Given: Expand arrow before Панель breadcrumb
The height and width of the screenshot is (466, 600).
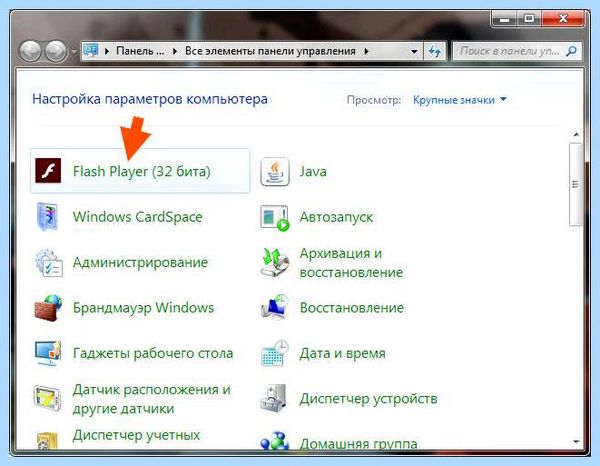Looking at the screenshot, I should [107, 51].
